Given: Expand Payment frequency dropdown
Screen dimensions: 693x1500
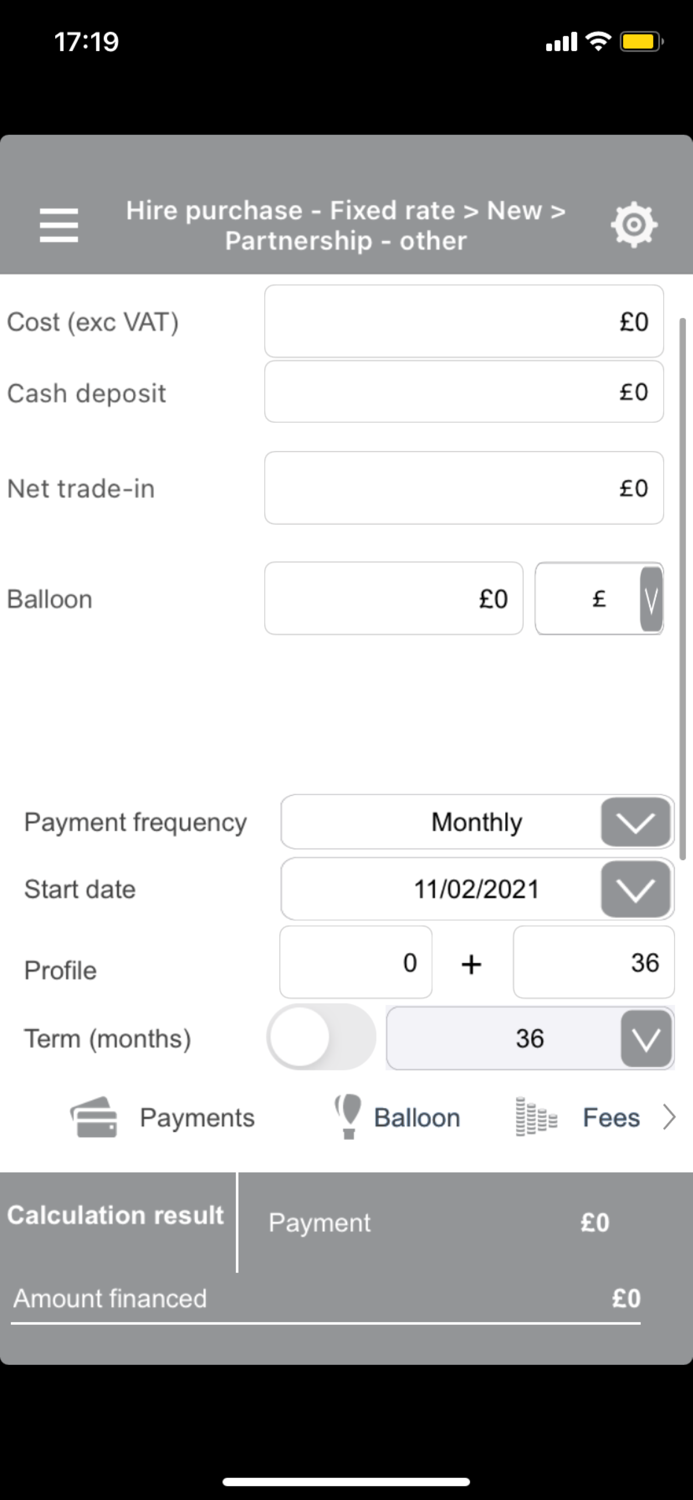Looking at the screenshot, I should pos(635,823).
